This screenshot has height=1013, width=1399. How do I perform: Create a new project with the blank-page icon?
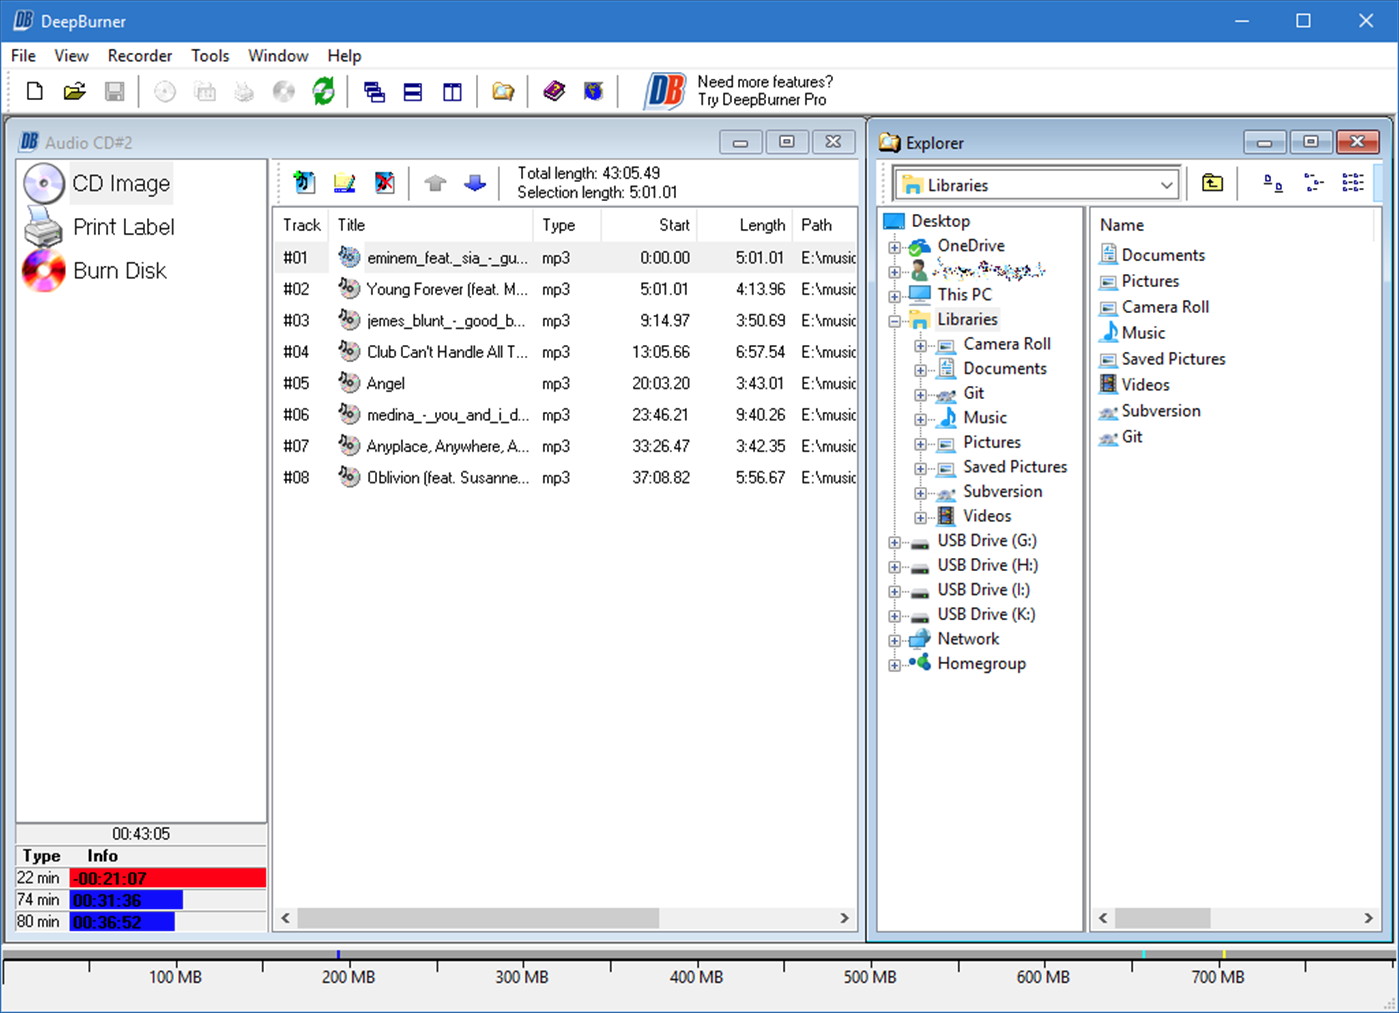point(35,92)
